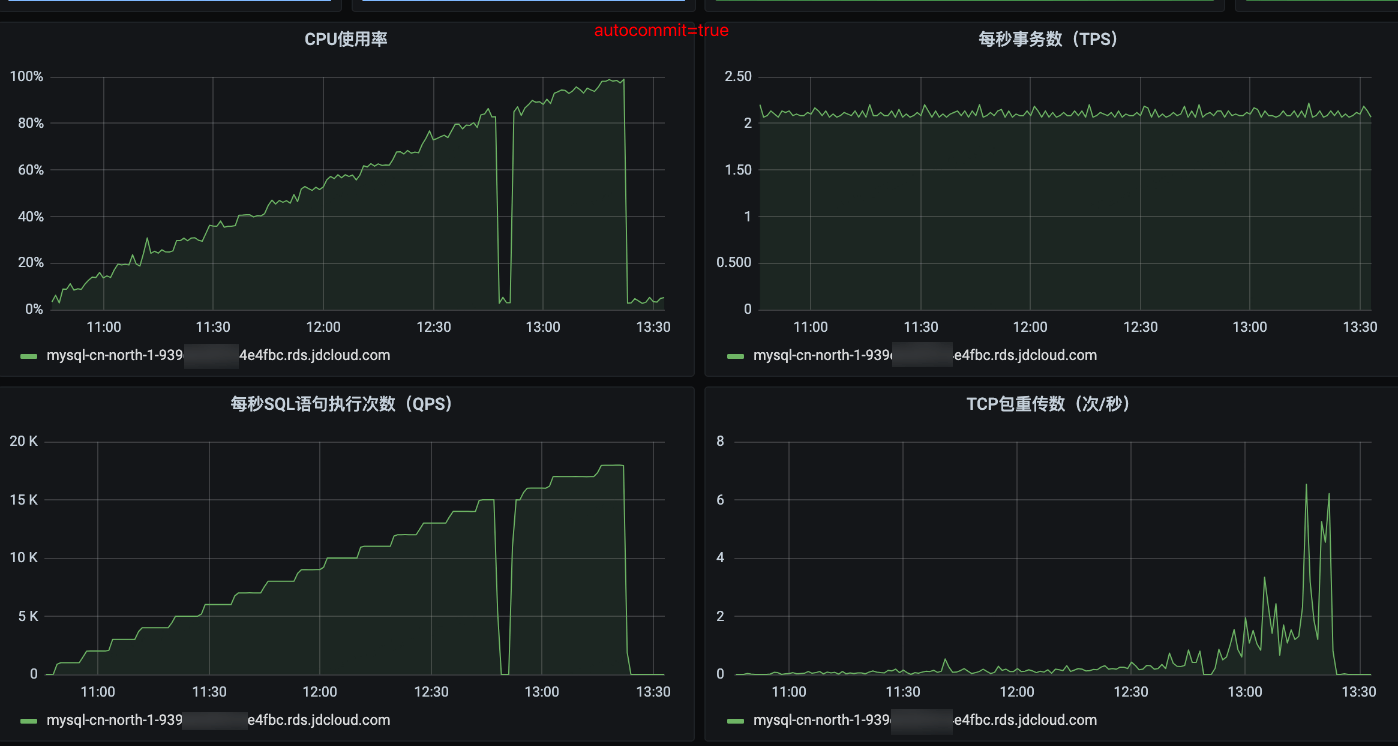Click the 13:00 x-axis label in TPS chart
The width and height of the screenshot is (1398, 746).
[x=1249, y=327]
